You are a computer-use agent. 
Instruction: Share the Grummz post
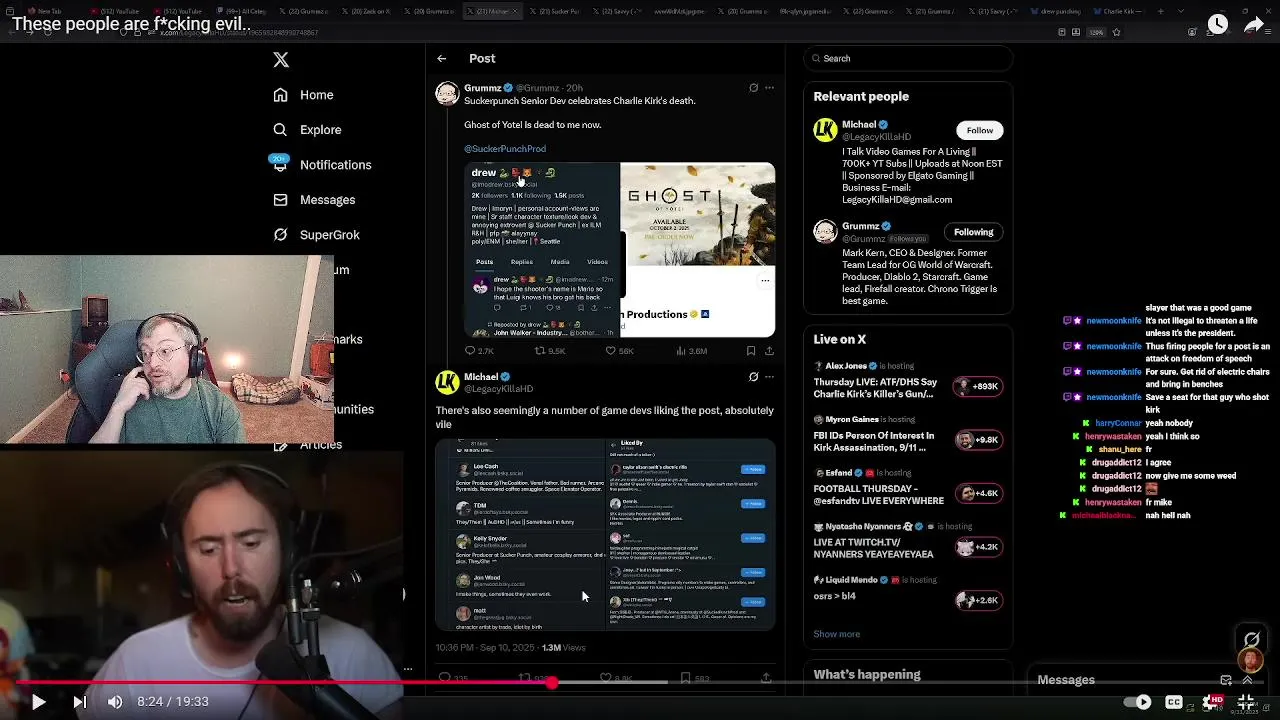(x=769, y=351)
